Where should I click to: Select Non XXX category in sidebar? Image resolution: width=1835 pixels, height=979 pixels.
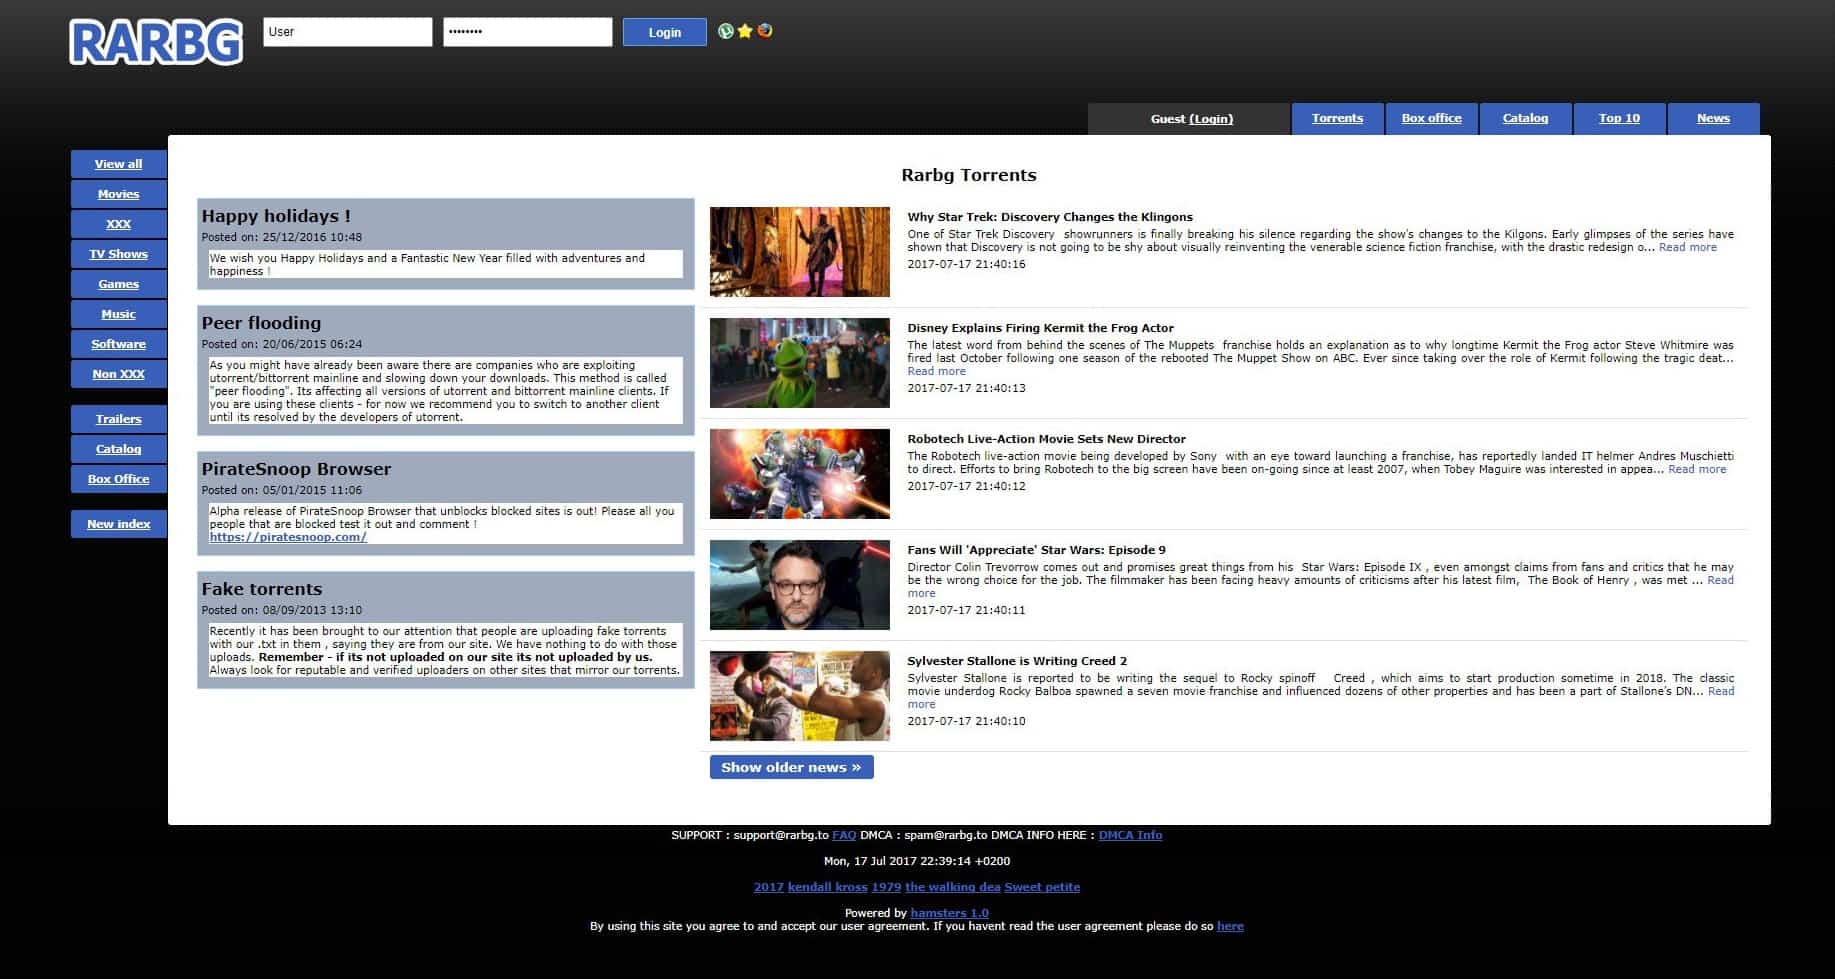[119, 374]
